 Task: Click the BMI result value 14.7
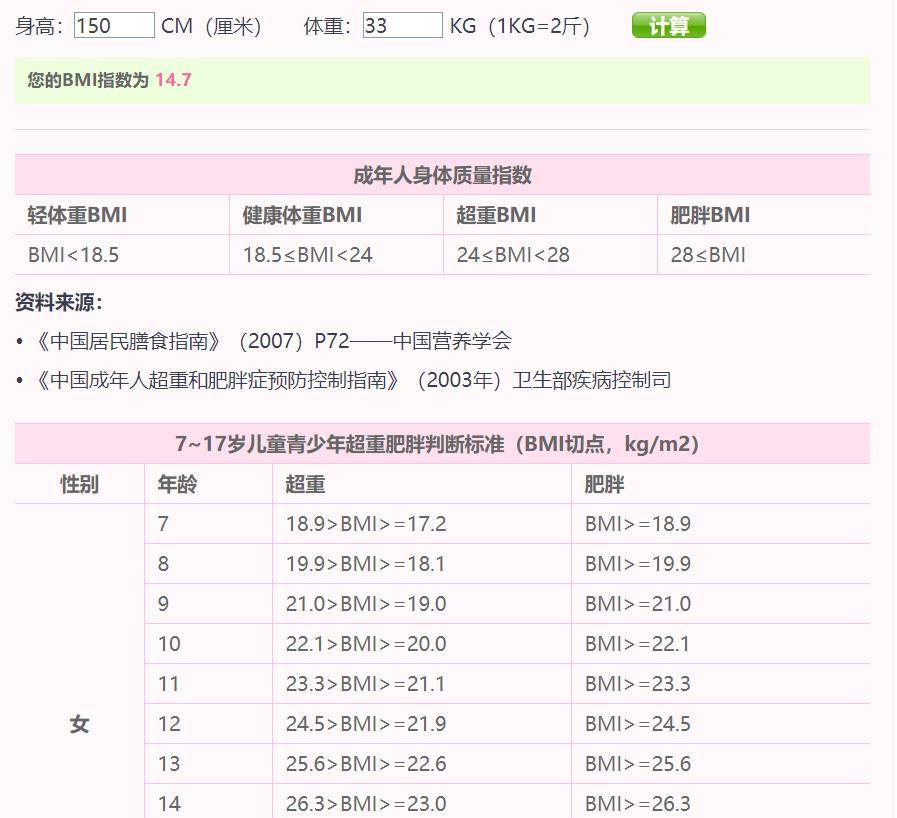(173, 80)
